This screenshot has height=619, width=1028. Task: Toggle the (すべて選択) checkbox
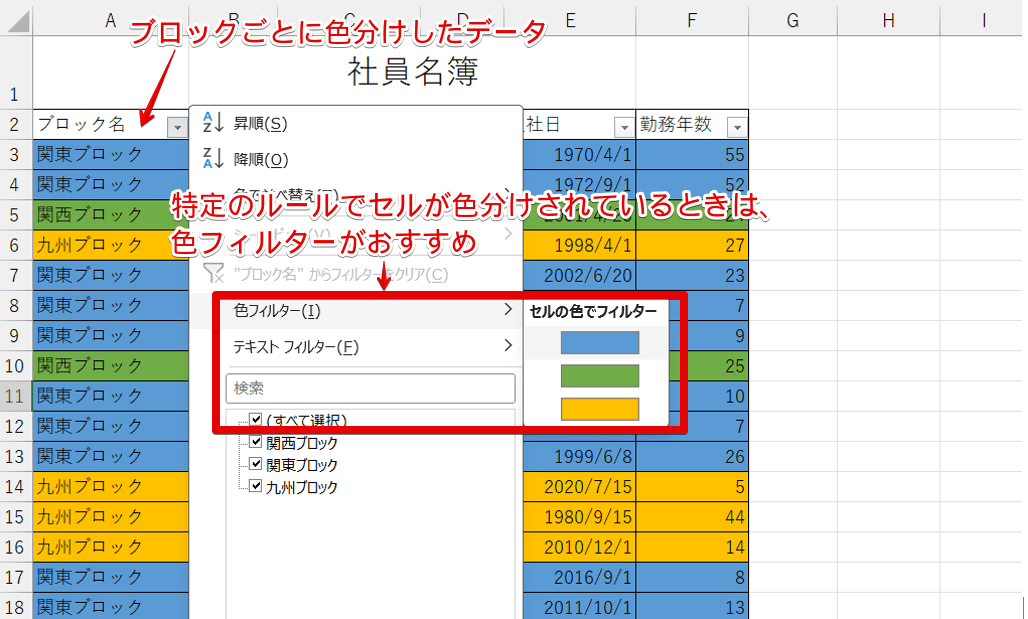click(256, 421)
